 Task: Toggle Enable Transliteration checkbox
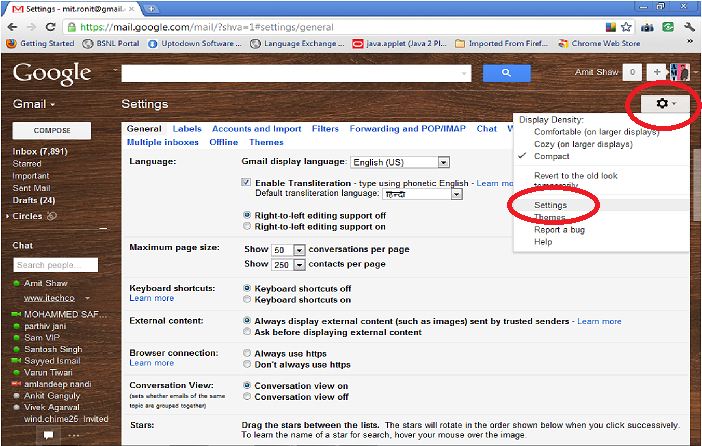246,182
